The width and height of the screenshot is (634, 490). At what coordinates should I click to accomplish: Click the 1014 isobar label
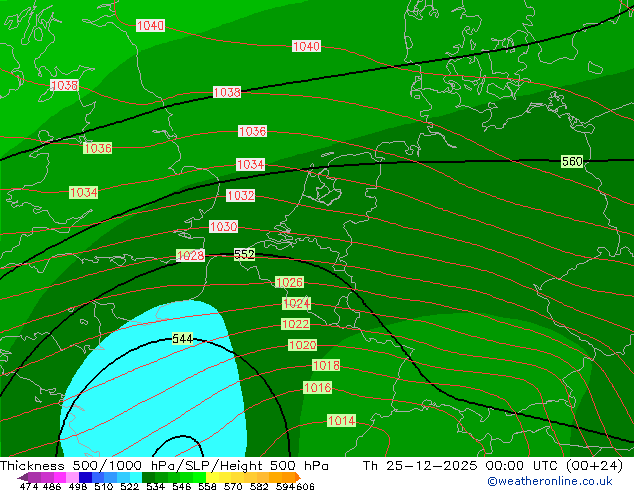342,421
